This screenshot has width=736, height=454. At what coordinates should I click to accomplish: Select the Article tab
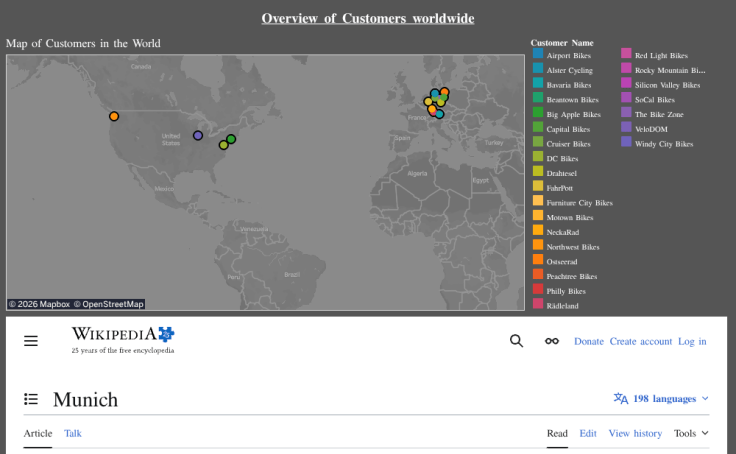pyautogui.click(x=38, y=433)
